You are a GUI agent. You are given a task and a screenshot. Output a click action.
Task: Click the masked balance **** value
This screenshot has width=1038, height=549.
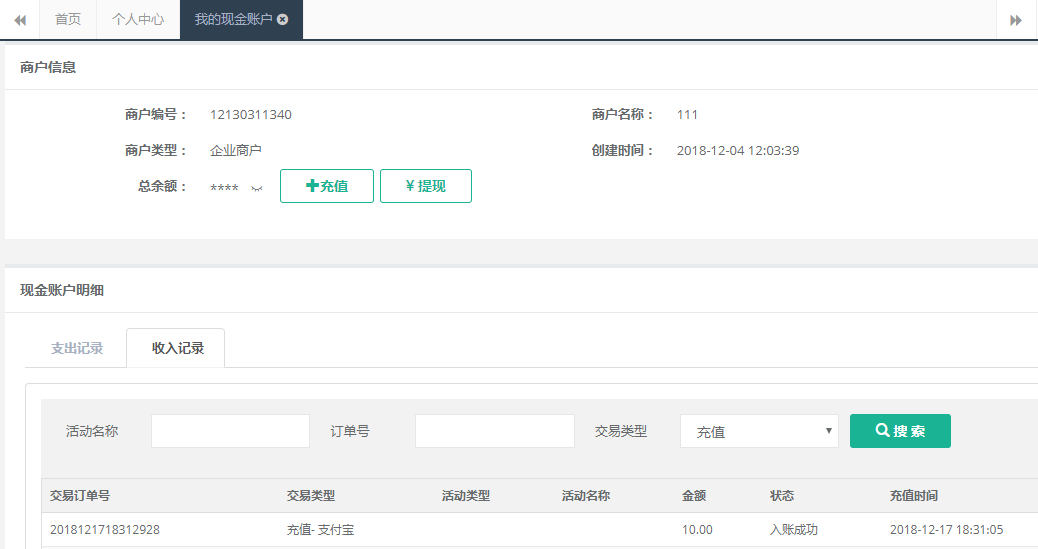click(x=224, y=188)
